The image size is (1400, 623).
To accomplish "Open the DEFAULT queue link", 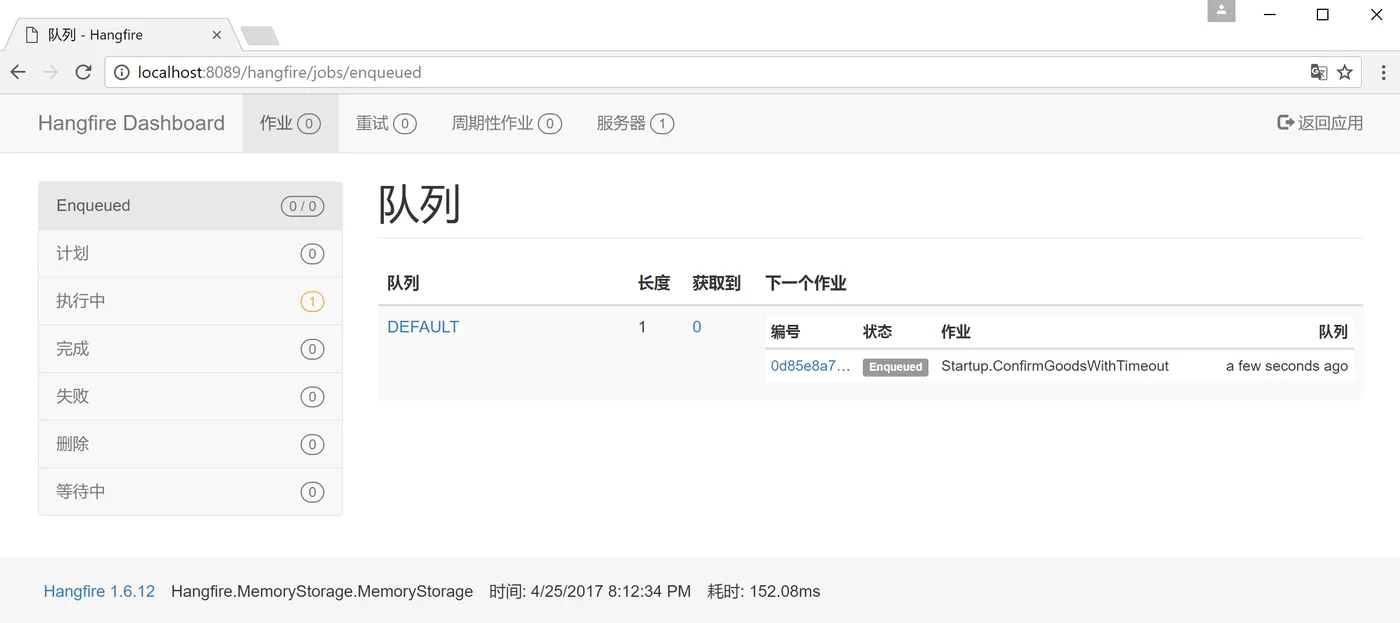I will click(423, 327).
